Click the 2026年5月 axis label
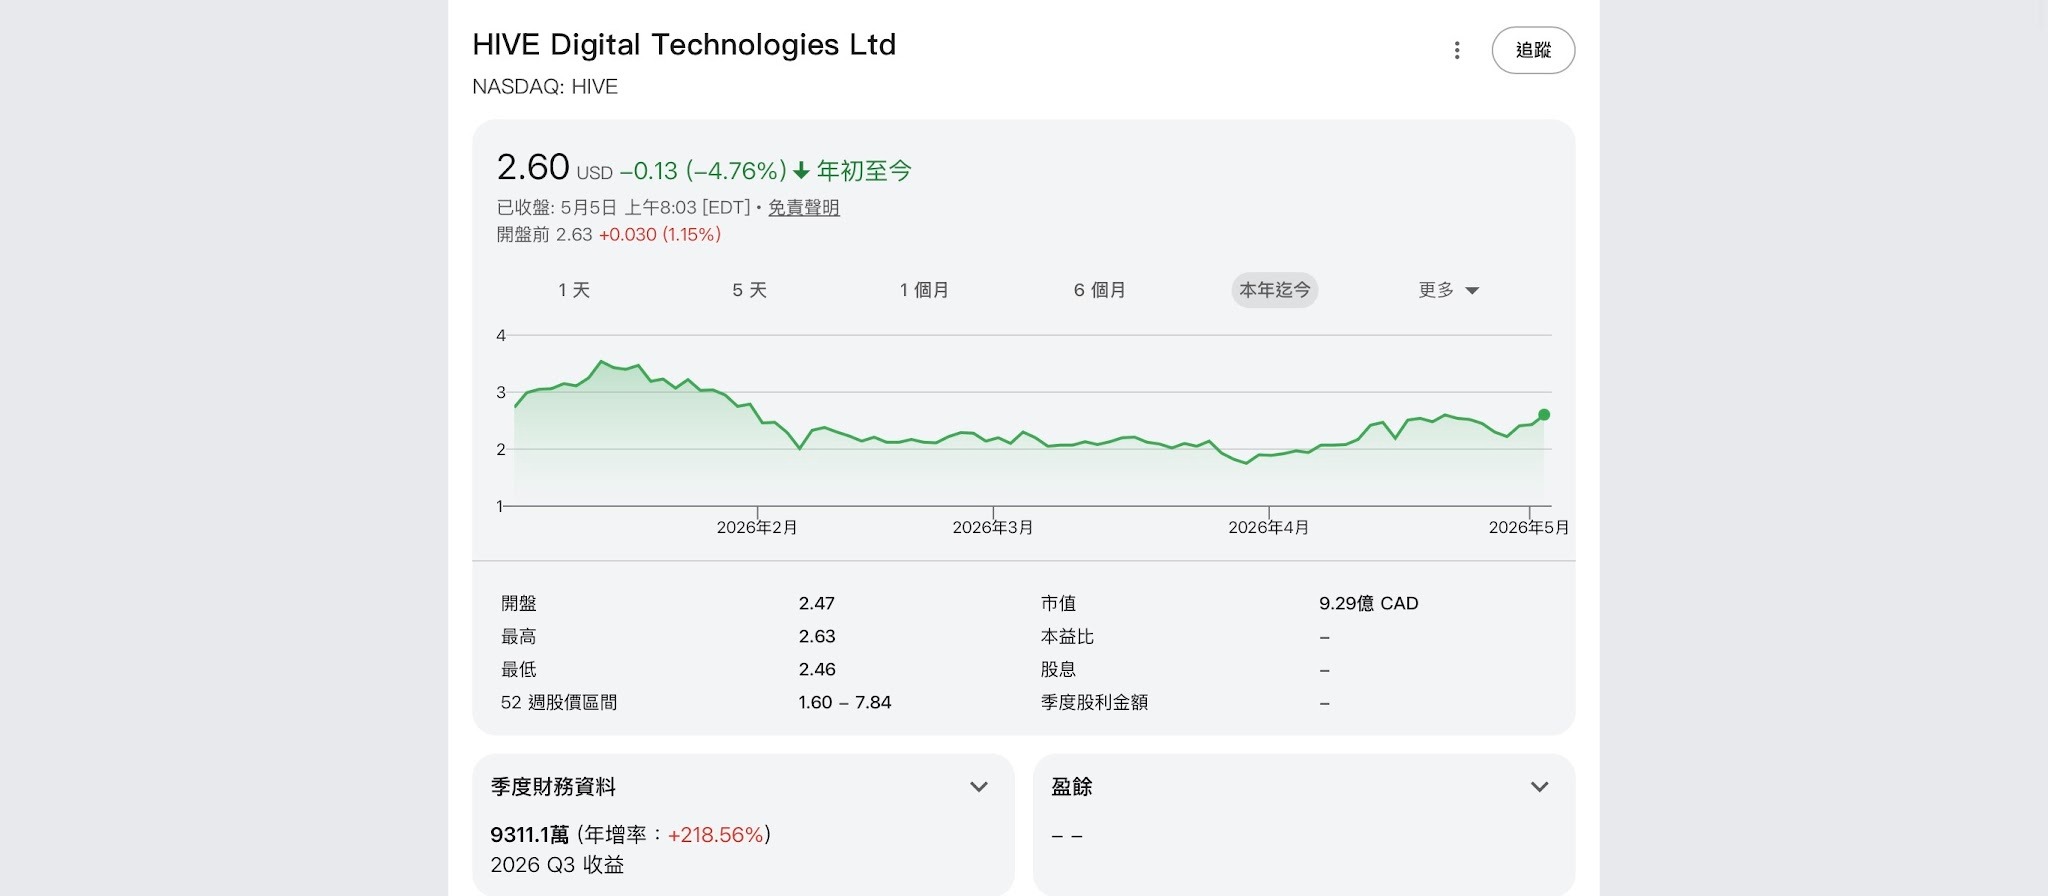The width and height of the screenshot is (2048, 896). click(1529, 527)
